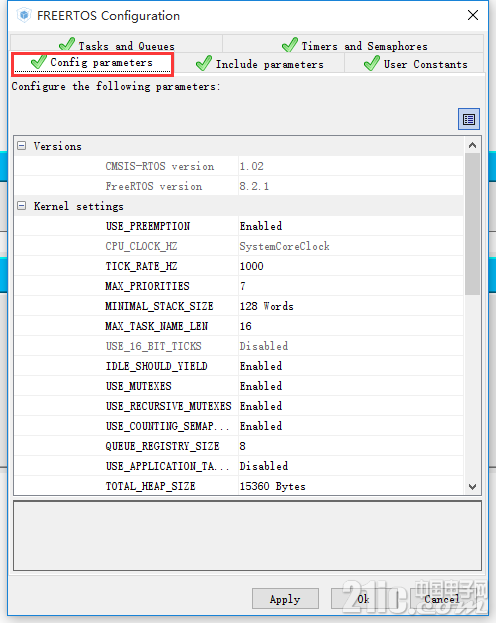Select the USE_PREEMPTION parameter name
This screenshot has height=623, width=496.
pyautogui.click(x=148, y=226)
